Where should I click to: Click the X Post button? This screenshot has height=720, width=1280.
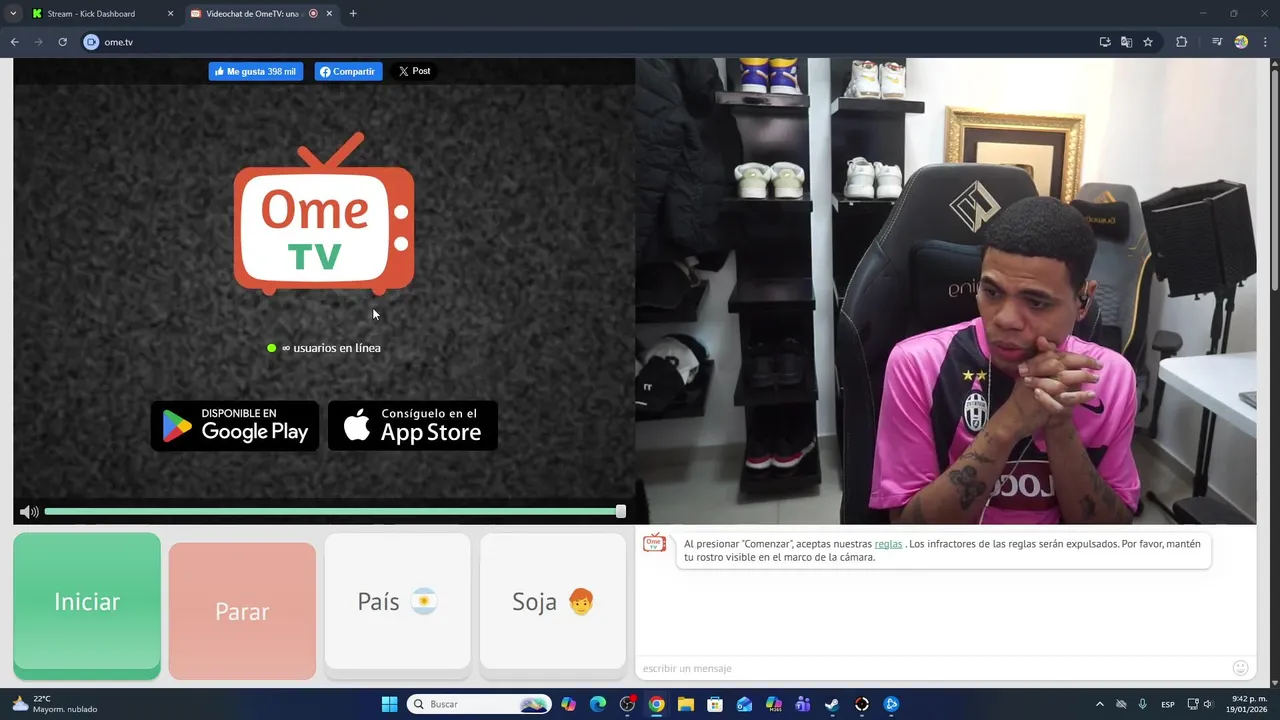coord(414,71)
